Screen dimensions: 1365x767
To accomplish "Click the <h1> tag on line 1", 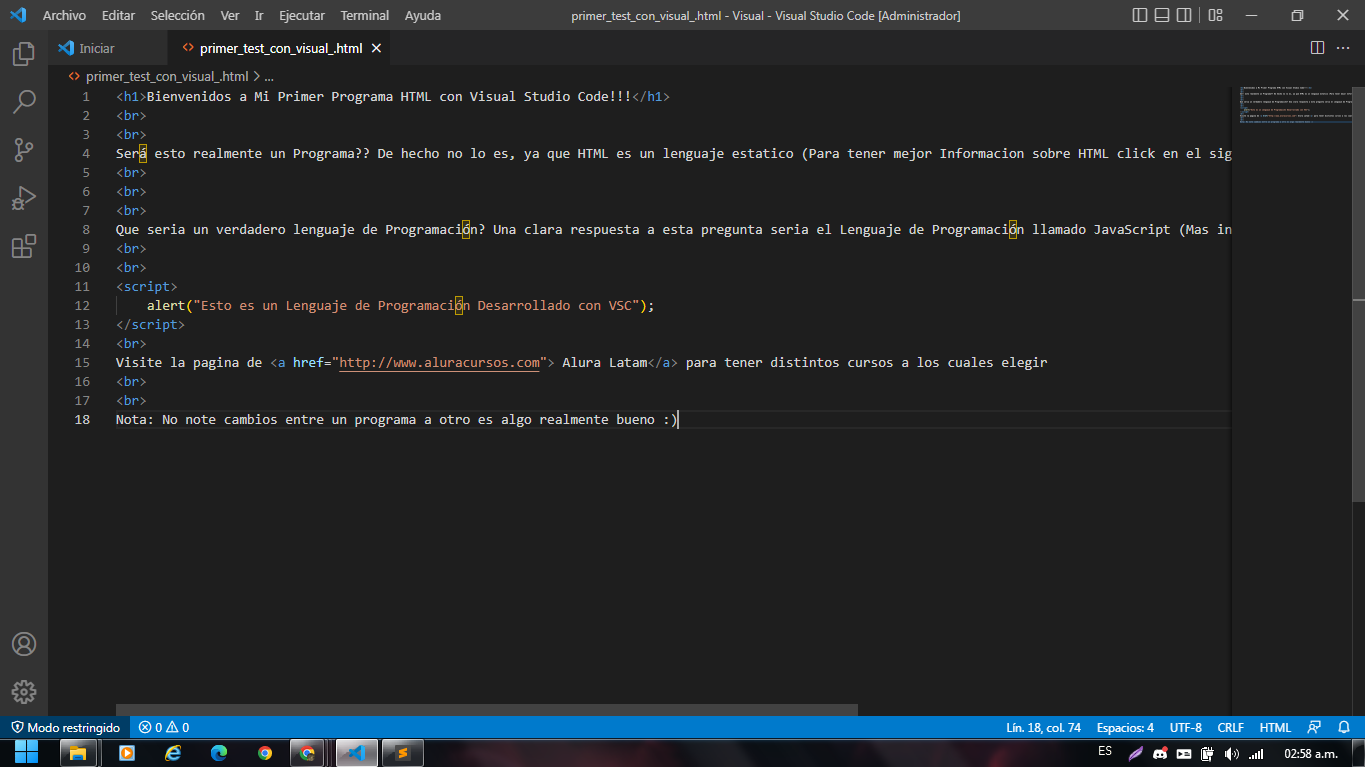I will (131, 97).
